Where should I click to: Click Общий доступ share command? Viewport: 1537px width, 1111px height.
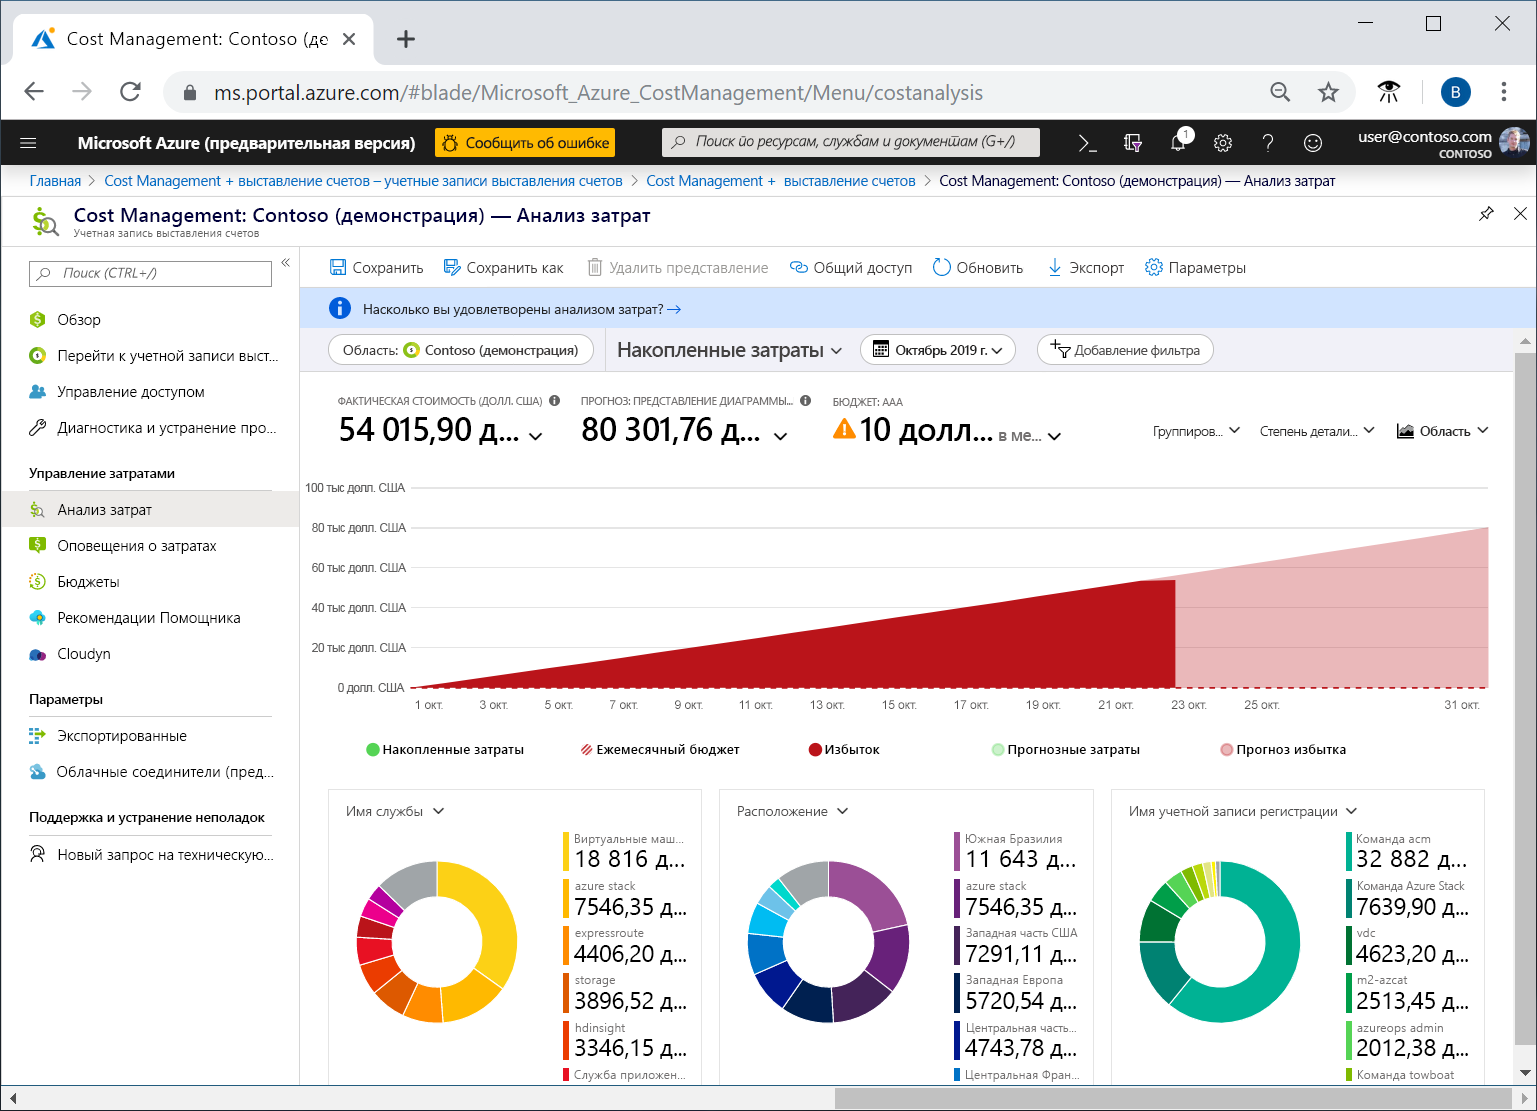(x=851, y=268)
